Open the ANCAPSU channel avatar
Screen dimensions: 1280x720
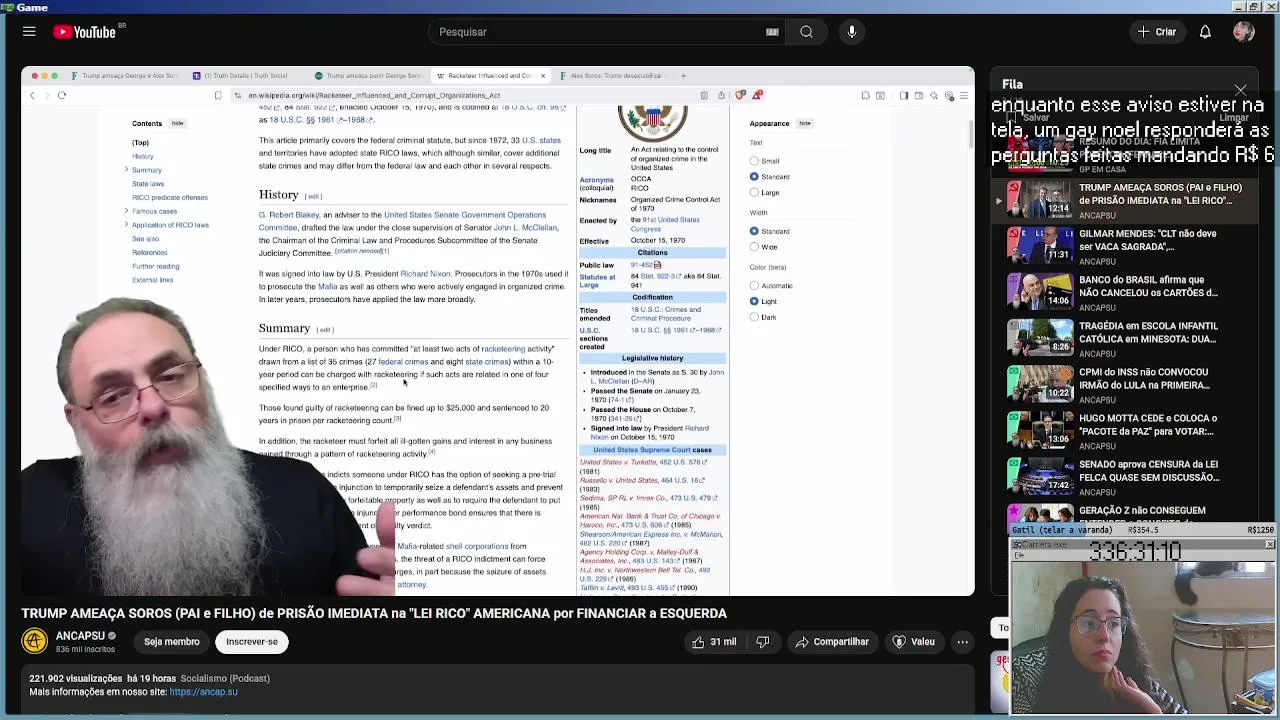35,641
